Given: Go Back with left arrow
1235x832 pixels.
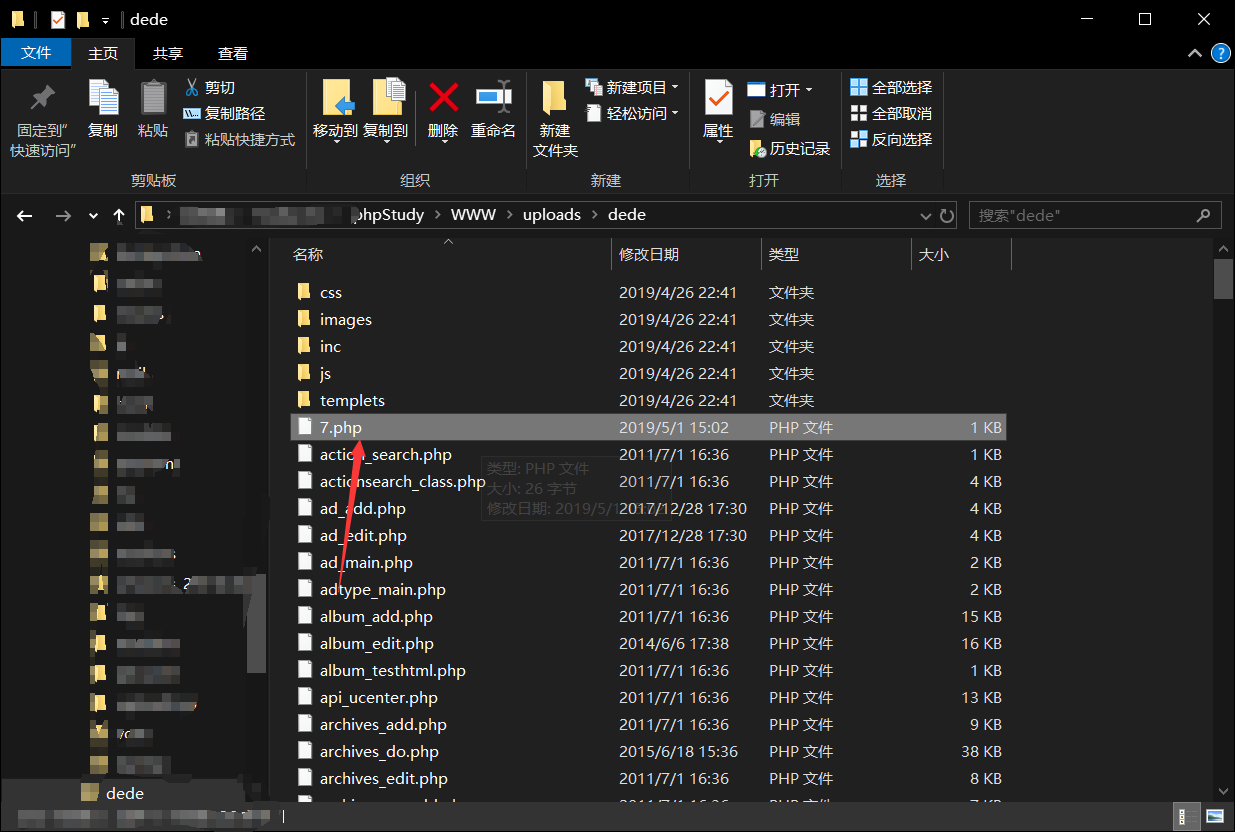Looking at the screenshot, I should click(25, 215).
